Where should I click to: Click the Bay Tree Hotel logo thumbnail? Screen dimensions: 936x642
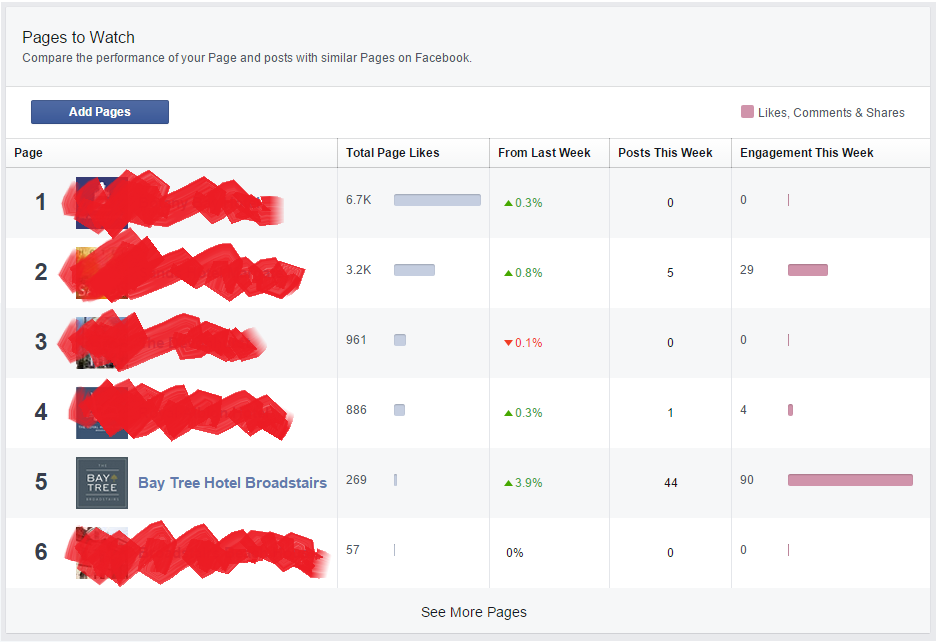click(x=101, y=481)
